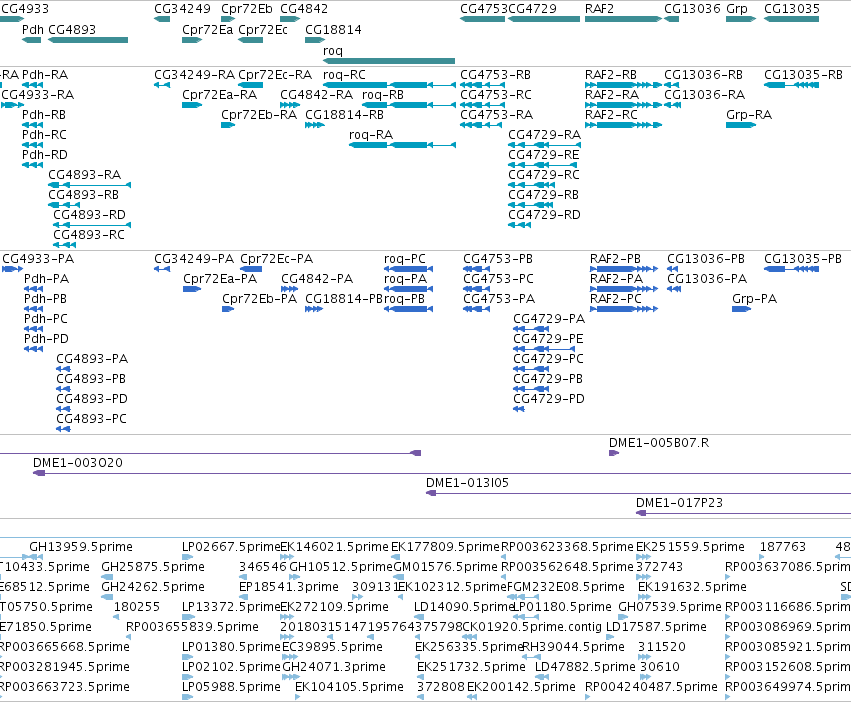Select the CG4729 gene arrow
Image resolution: width=851 pixels, height=702 pixels.
tap(544, 19)
